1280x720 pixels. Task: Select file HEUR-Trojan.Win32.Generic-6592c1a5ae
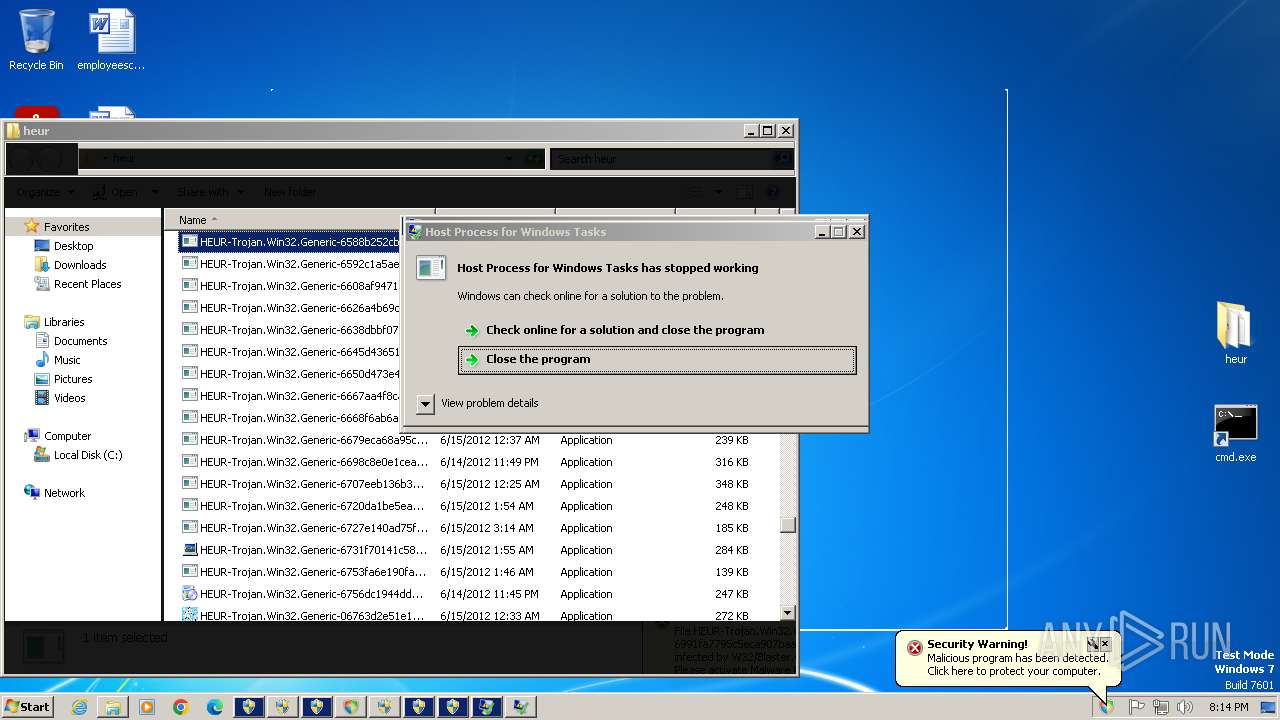point(289,264)
